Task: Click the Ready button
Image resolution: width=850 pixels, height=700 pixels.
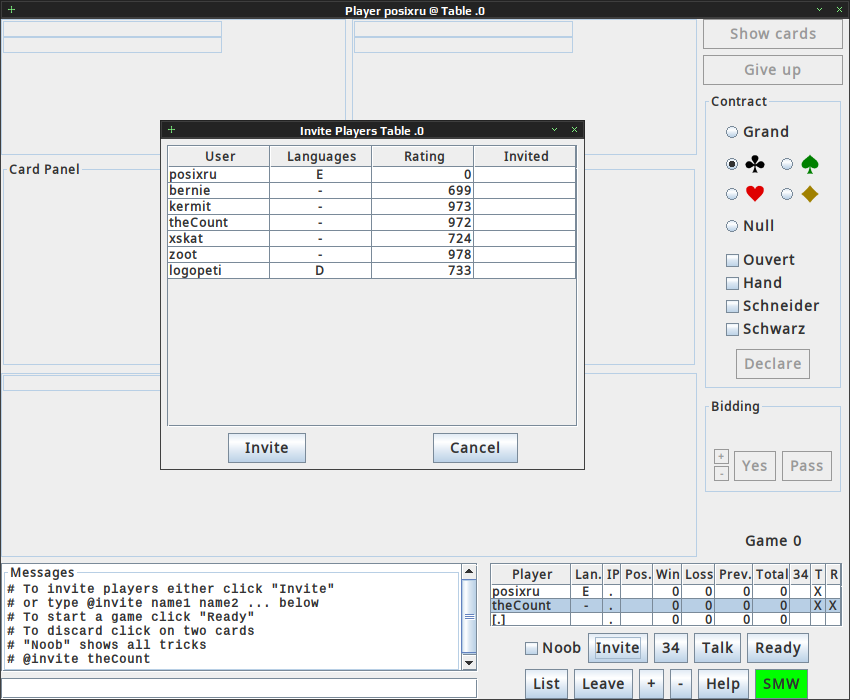Action: click(778, 648)
